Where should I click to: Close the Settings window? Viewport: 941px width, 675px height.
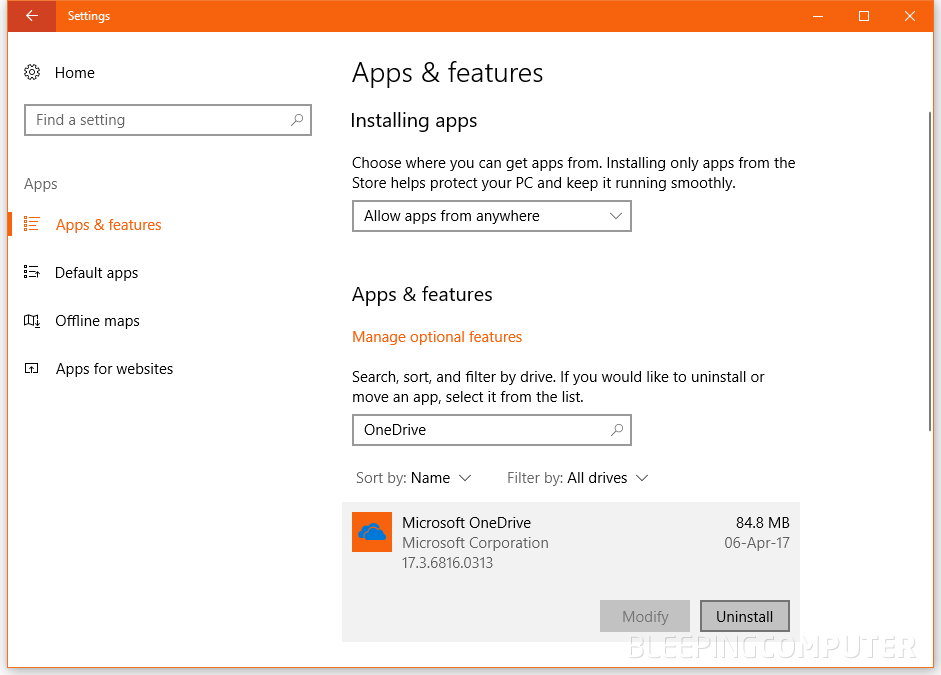tap(910, 16)
